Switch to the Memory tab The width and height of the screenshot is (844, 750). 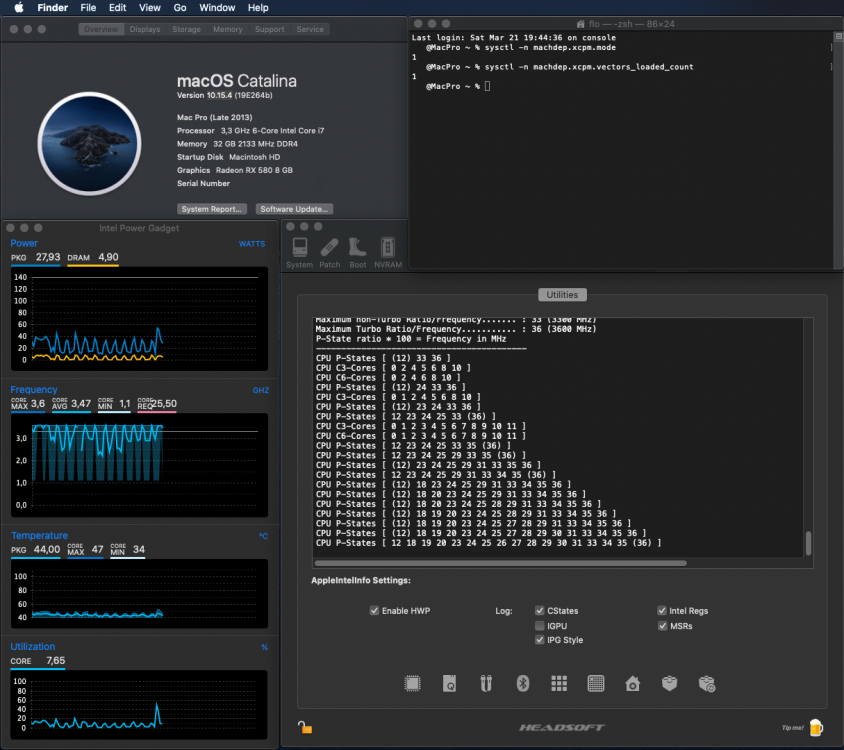pos(228,29)
